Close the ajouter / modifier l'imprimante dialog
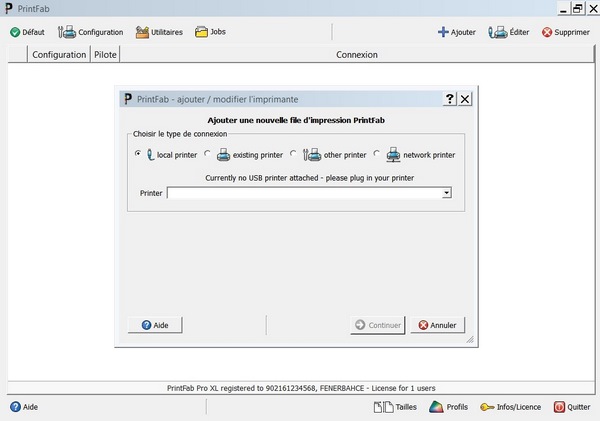Viewport: 600px width, 421px height. tap(465, 99)
